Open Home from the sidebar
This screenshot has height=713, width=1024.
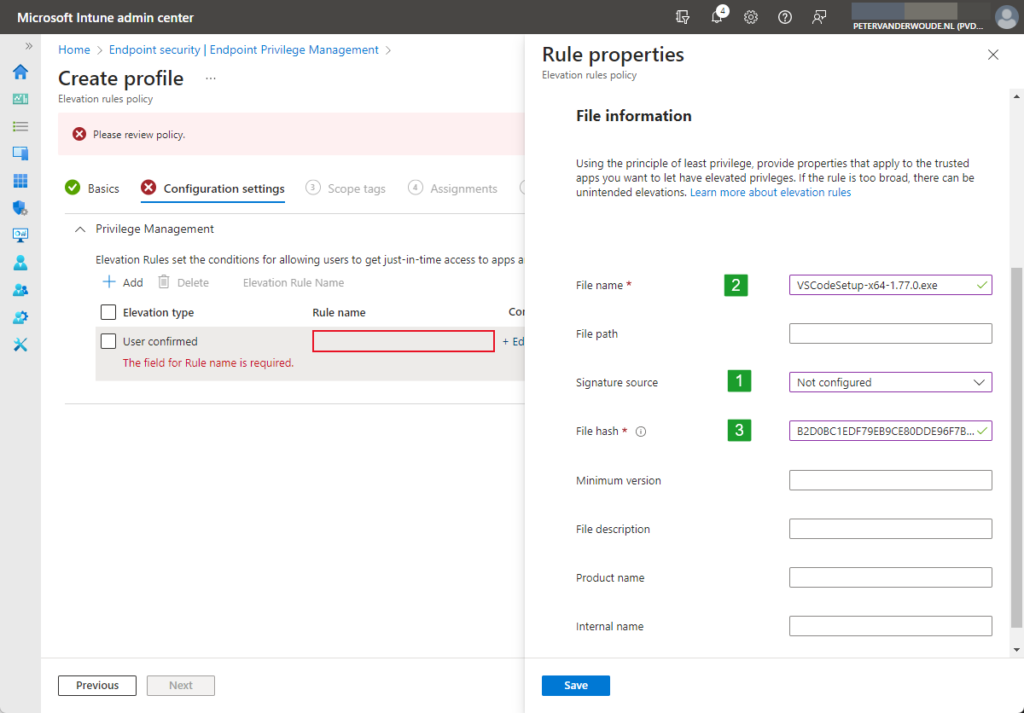click(x=20, y=72)
